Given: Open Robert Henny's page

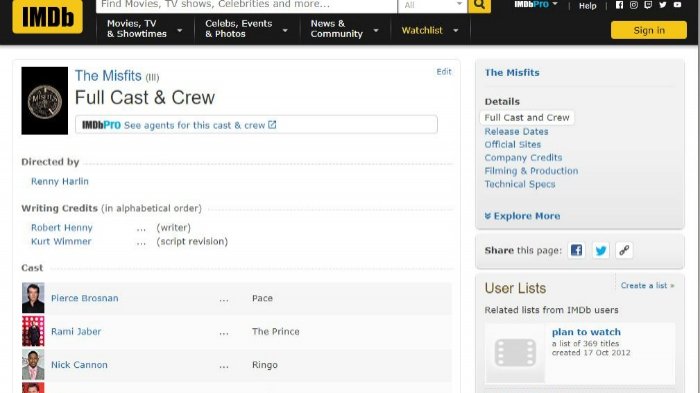Looking at the screenshot, I should (x=62, y=227).
